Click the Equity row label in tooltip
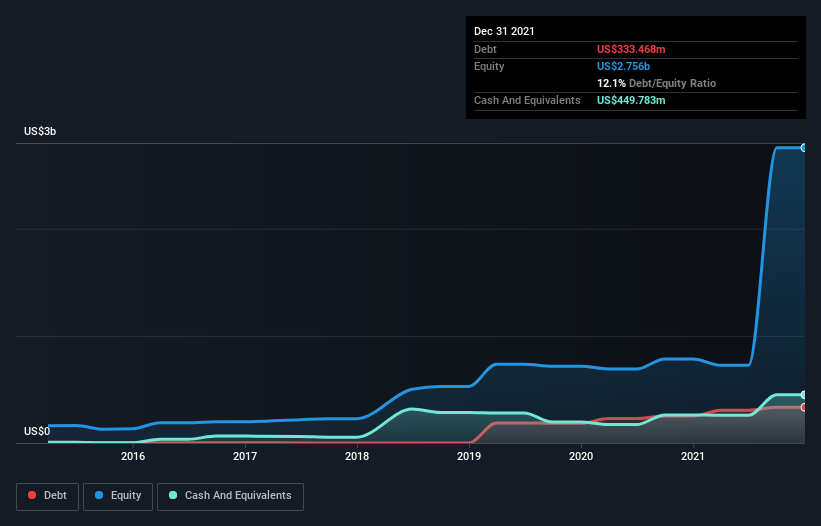Viewport: 821px width, 526px height. [x=489, y=66]
